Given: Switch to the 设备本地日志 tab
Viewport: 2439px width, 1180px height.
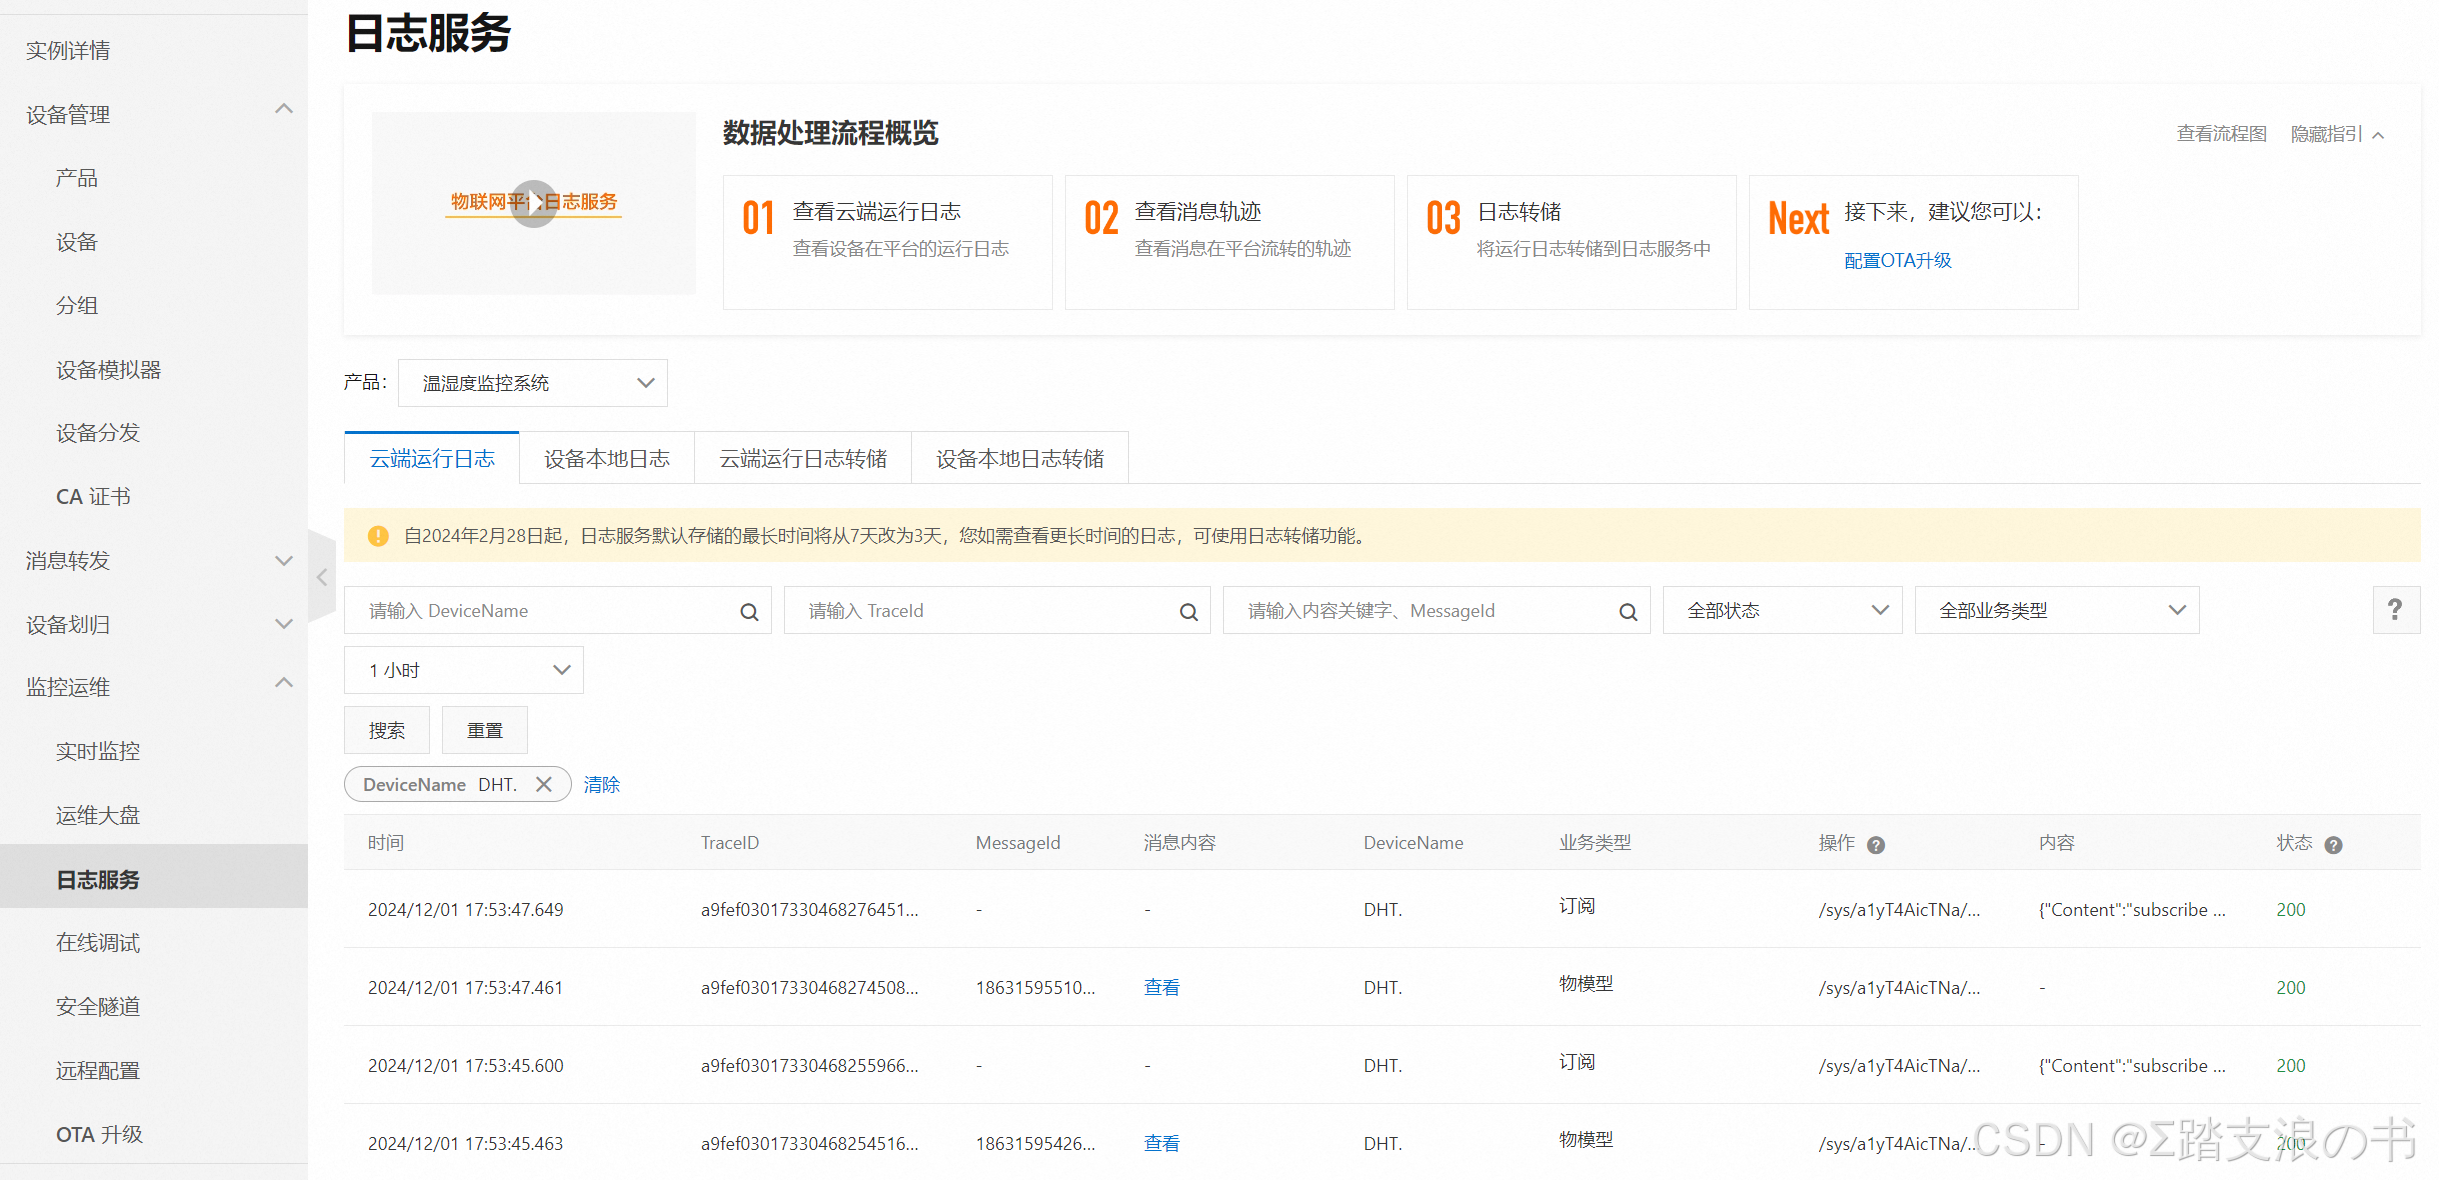Looking at the screenshot, I should (606, 459).
